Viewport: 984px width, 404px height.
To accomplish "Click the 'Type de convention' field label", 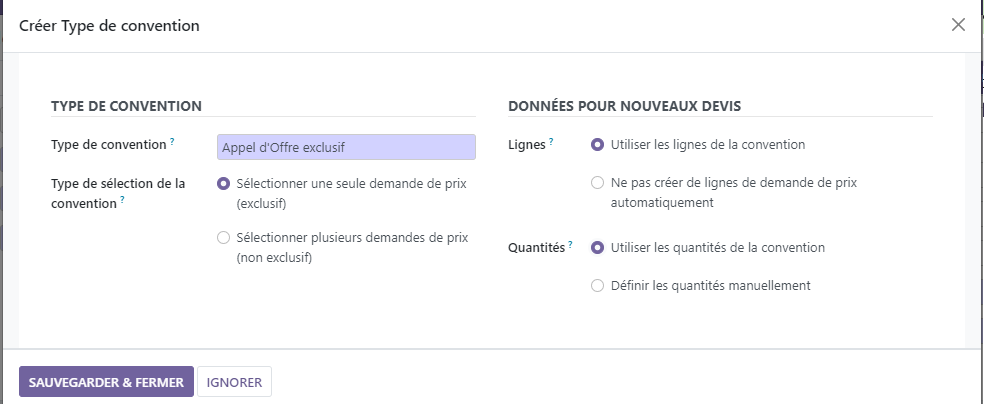I will (108, 145).
